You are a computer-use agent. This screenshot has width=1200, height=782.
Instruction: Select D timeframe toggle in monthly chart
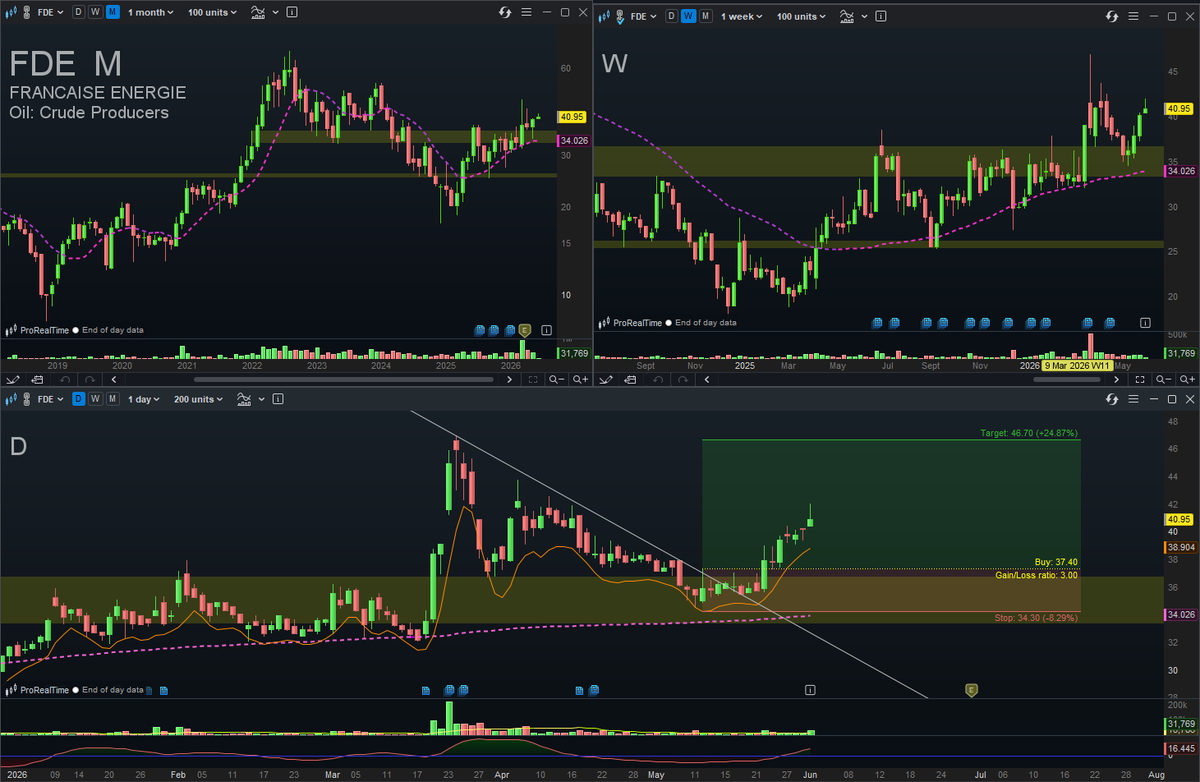78,12
